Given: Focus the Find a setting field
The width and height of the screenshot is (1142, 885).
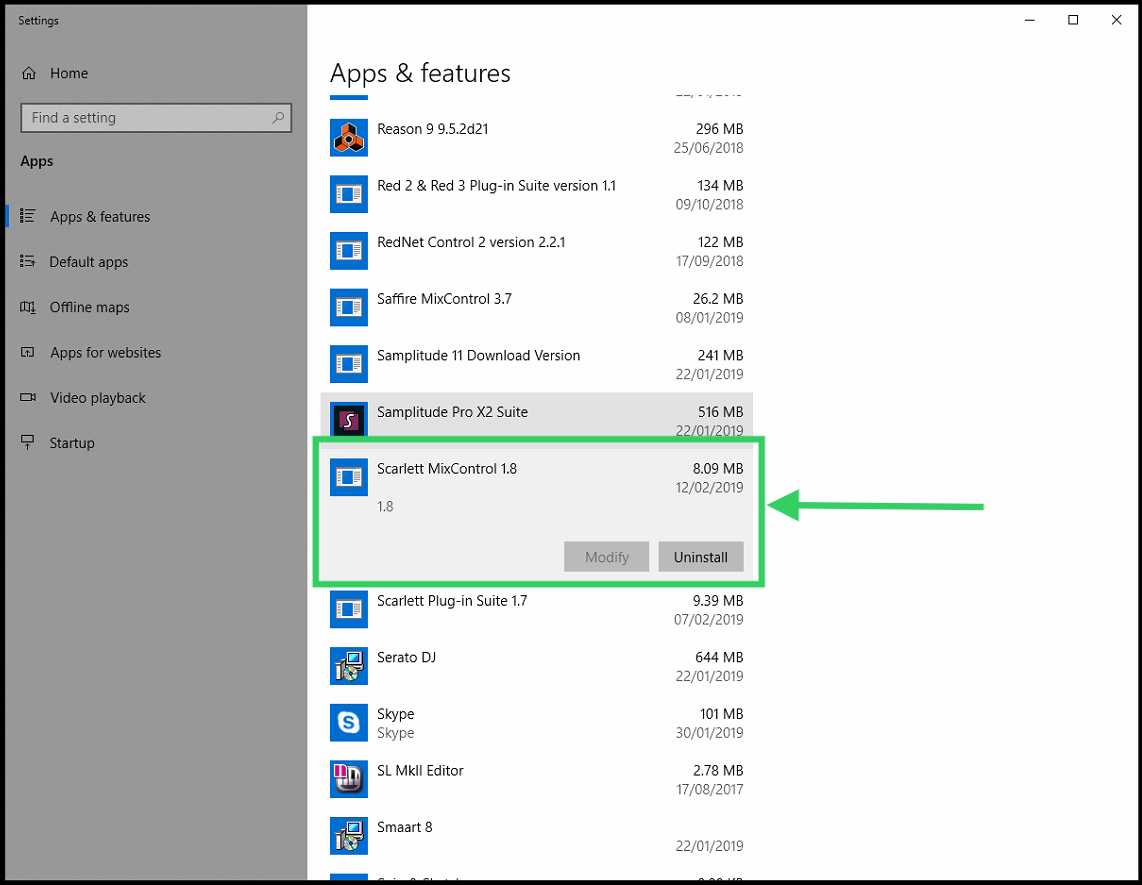Looking at the screenshot, I should (x=156, y=117).
